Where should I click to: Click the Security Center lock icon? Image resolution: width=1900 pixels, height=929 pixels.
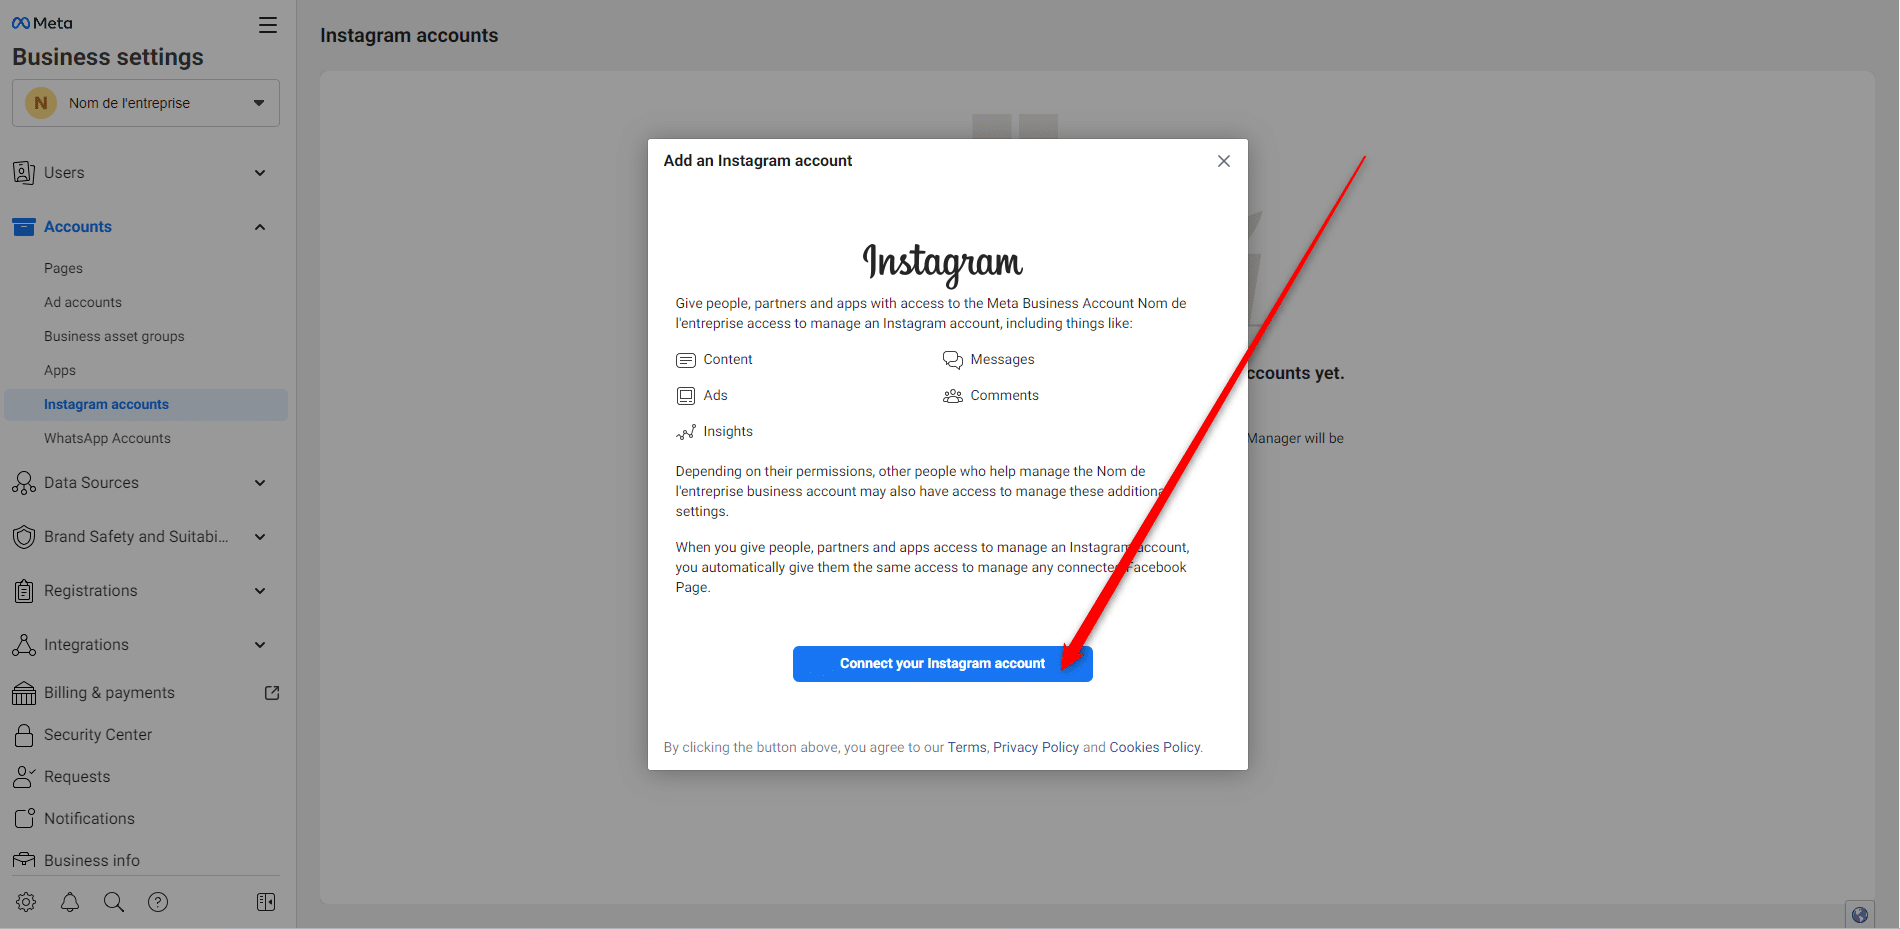[24, 735]
